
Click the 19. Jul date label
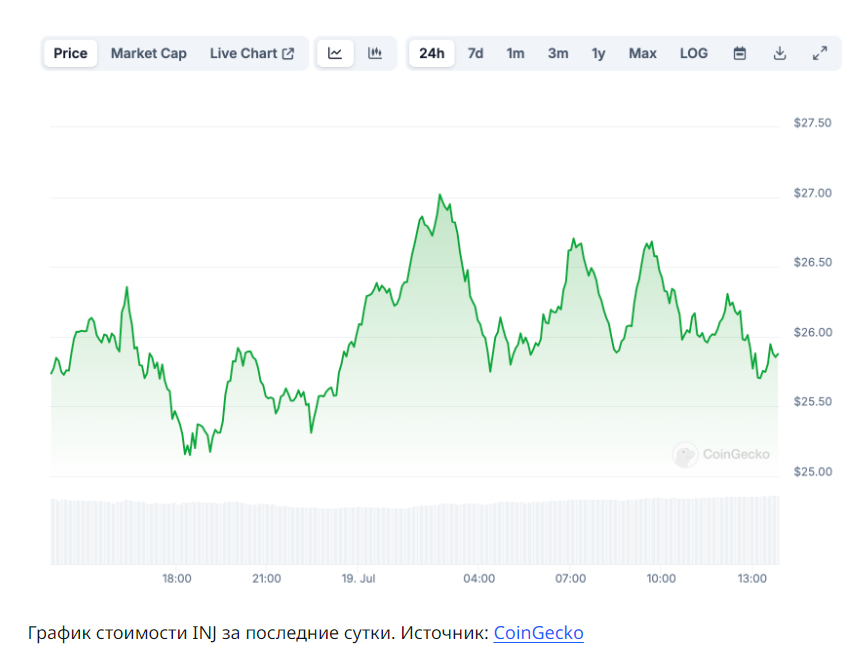tap(358, 579)
